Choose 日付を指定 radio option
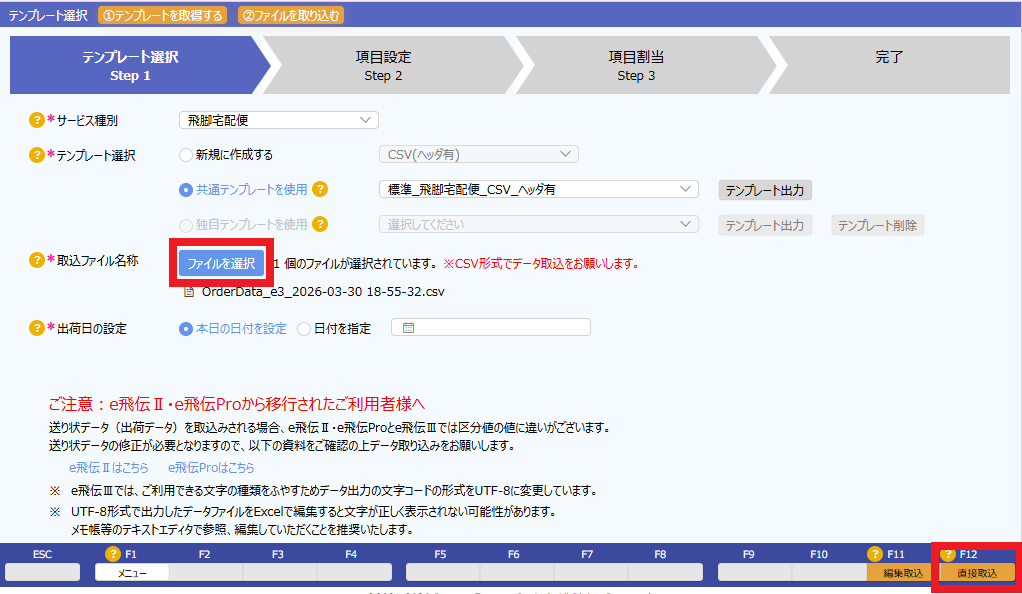This screenshot has height=594, width=1022. pos(304,328)
